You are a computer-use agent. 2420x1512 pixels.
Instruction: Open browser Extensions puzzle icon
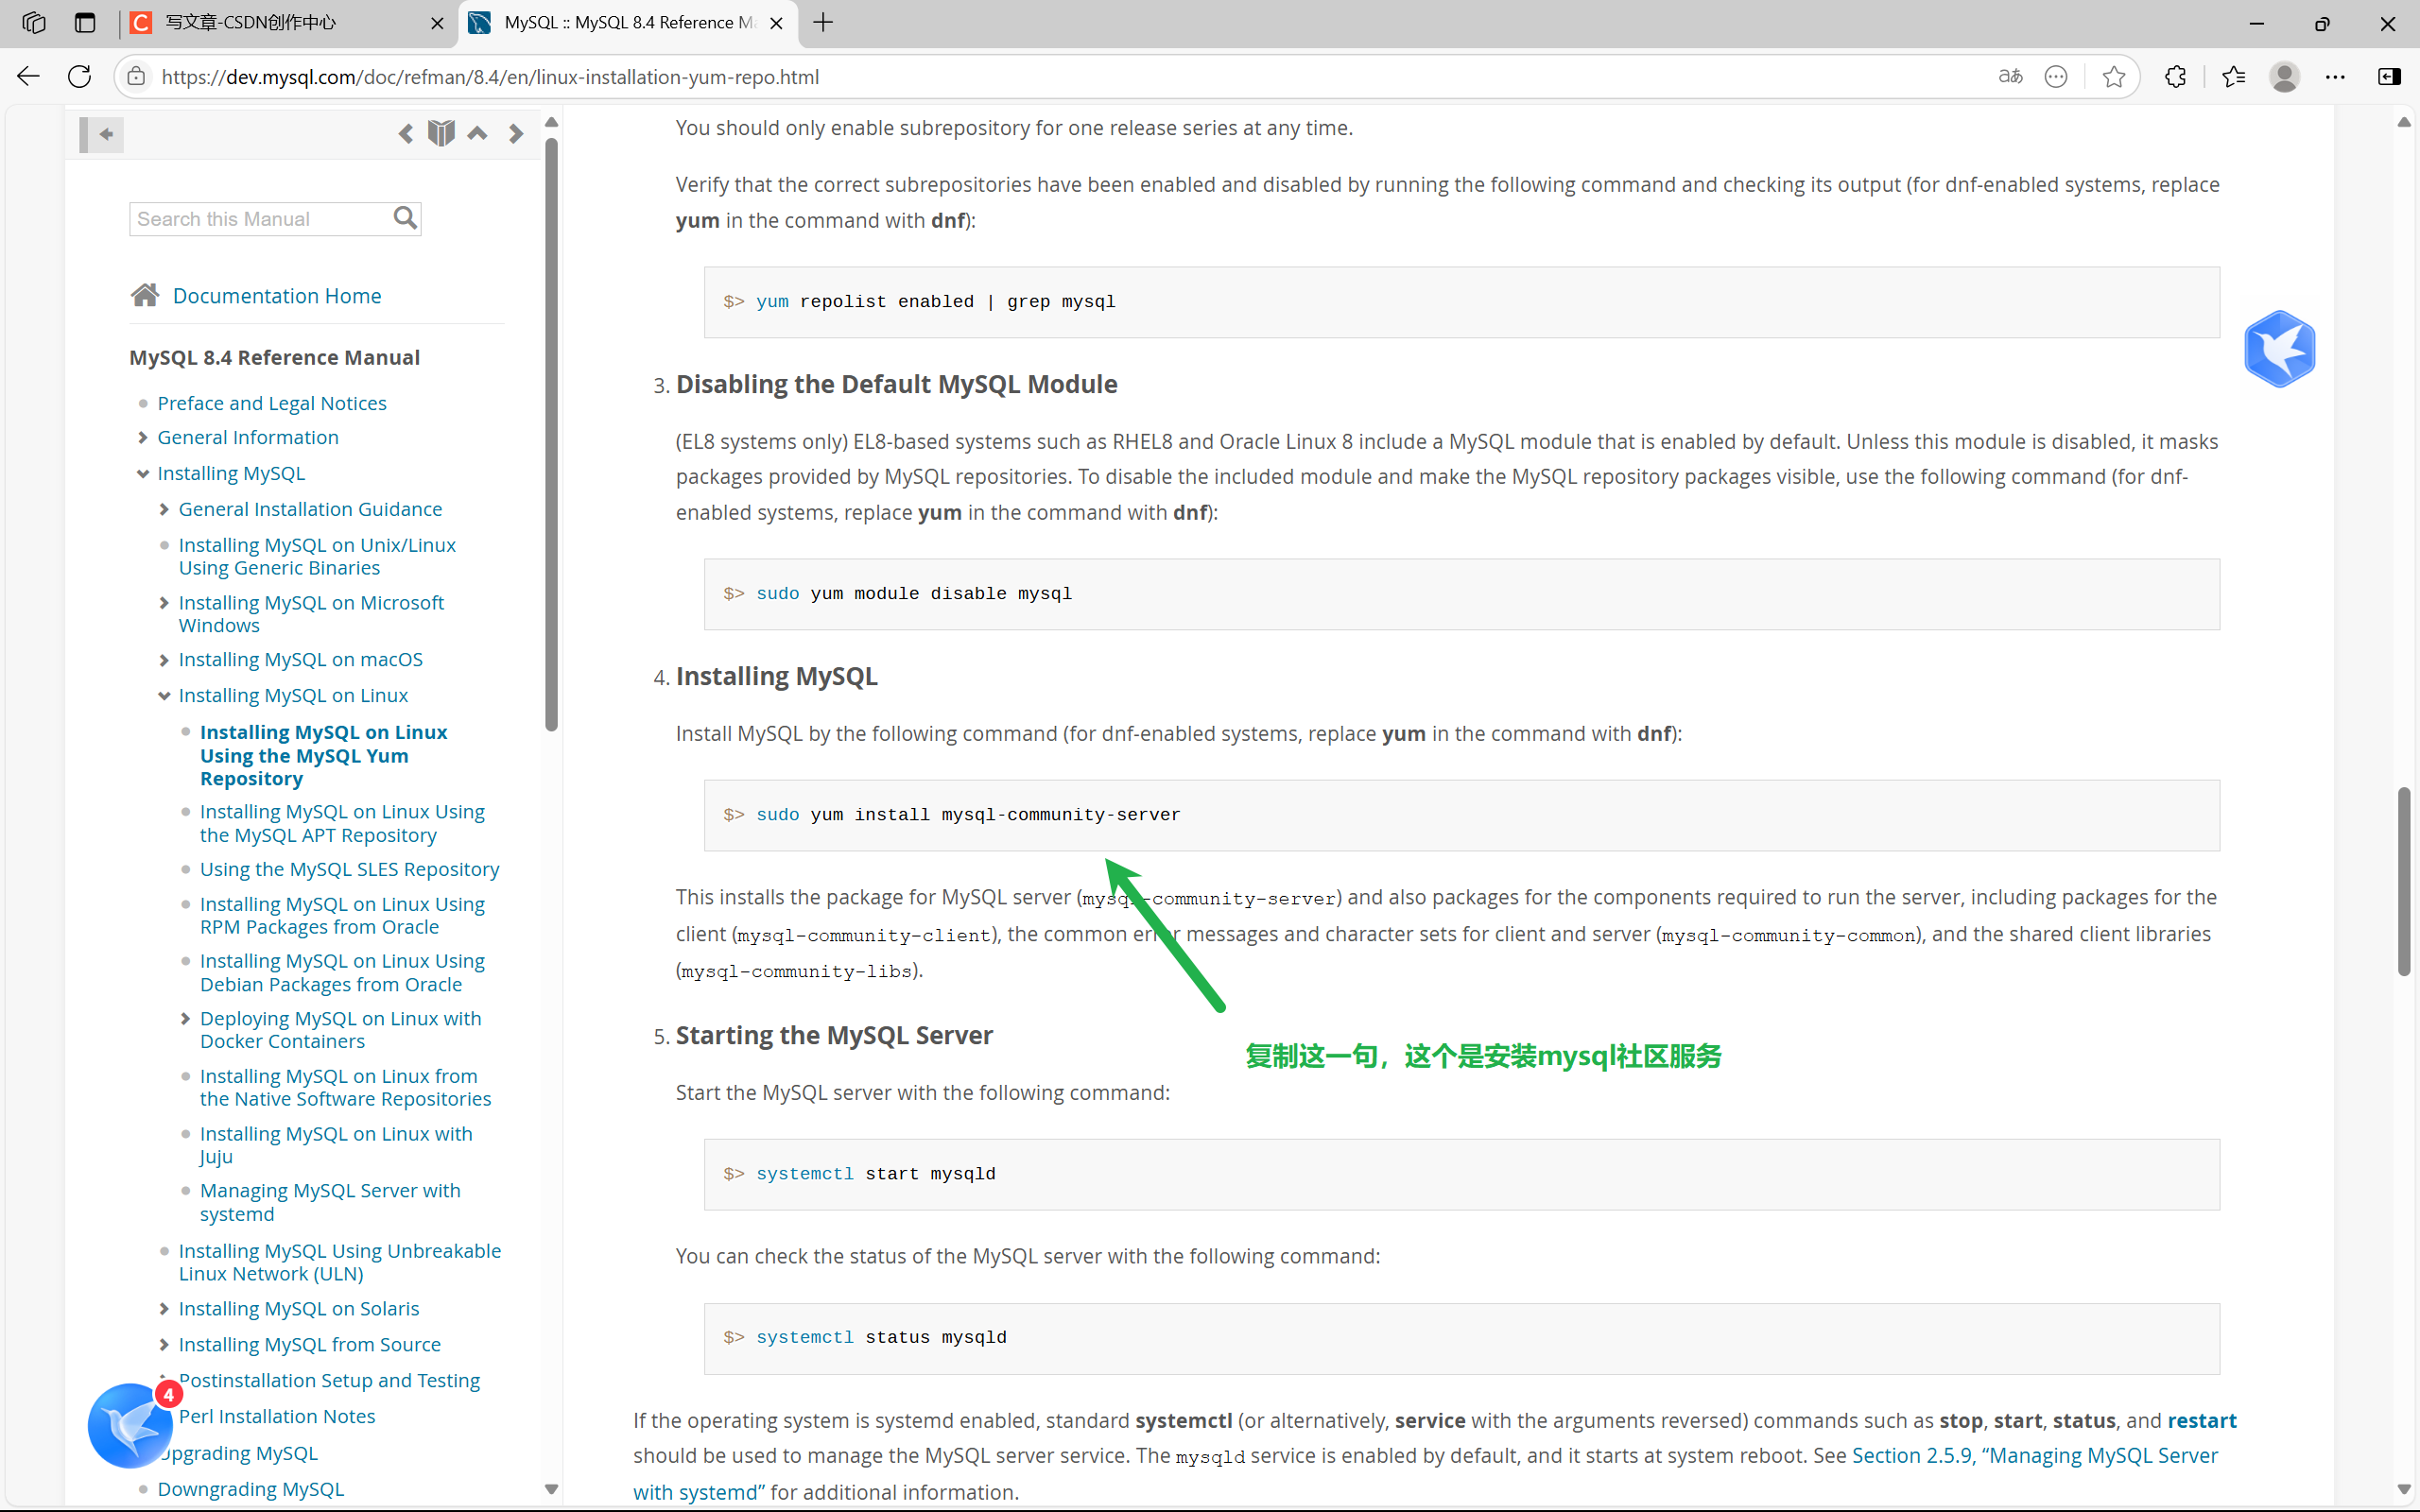(x=2175, y=77)
